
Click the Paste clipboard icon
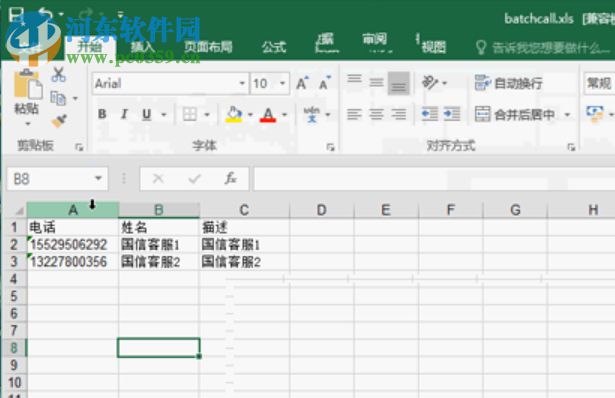(27, 84)
